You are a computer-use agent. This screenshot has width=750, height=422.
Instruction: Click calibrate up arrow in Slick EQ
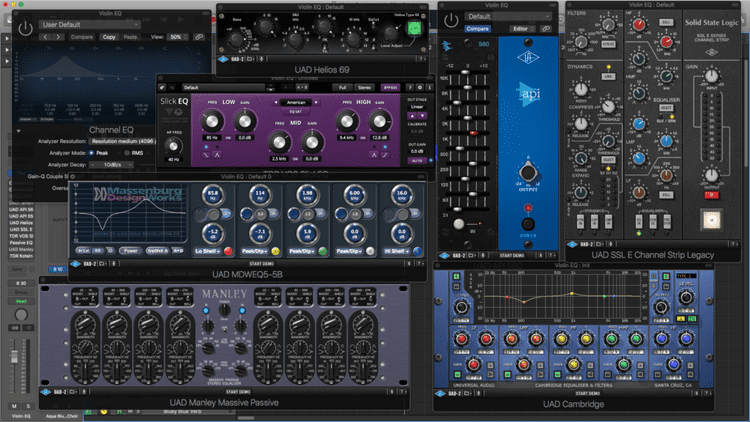pos(412,116)
